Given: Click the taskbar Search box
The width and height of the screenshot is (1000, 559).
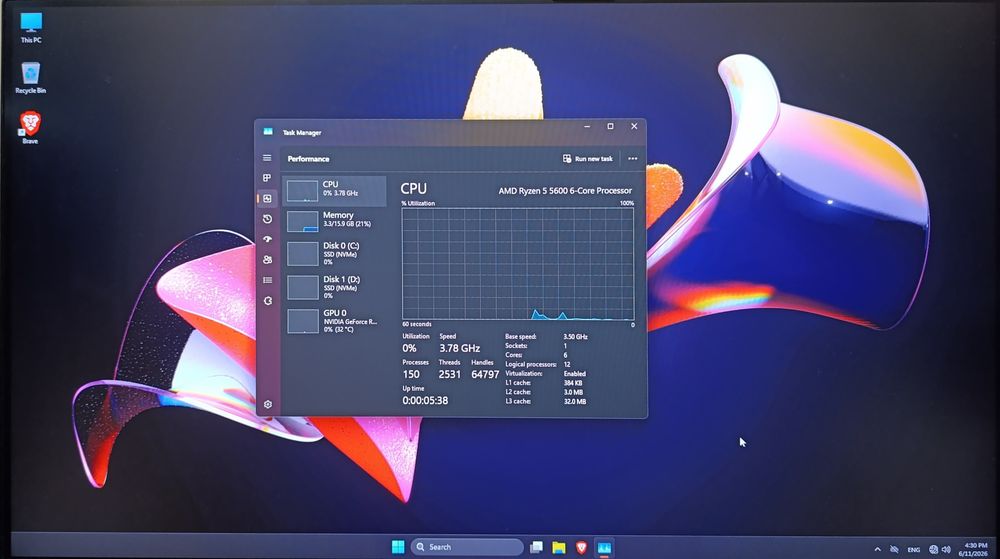Looking at the screenshot, I should pyautogui.click(x=467, y=547).
